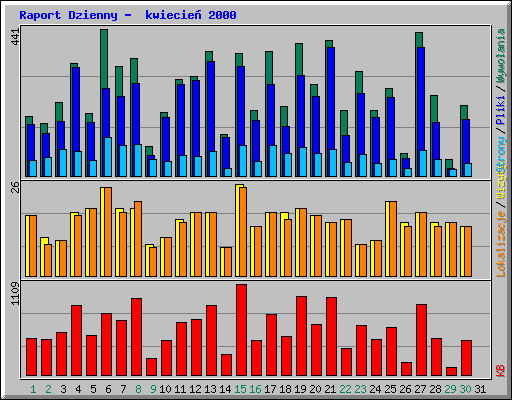
Task: Click the 'Lokalizacje' legend label
Action: (501, 244)
